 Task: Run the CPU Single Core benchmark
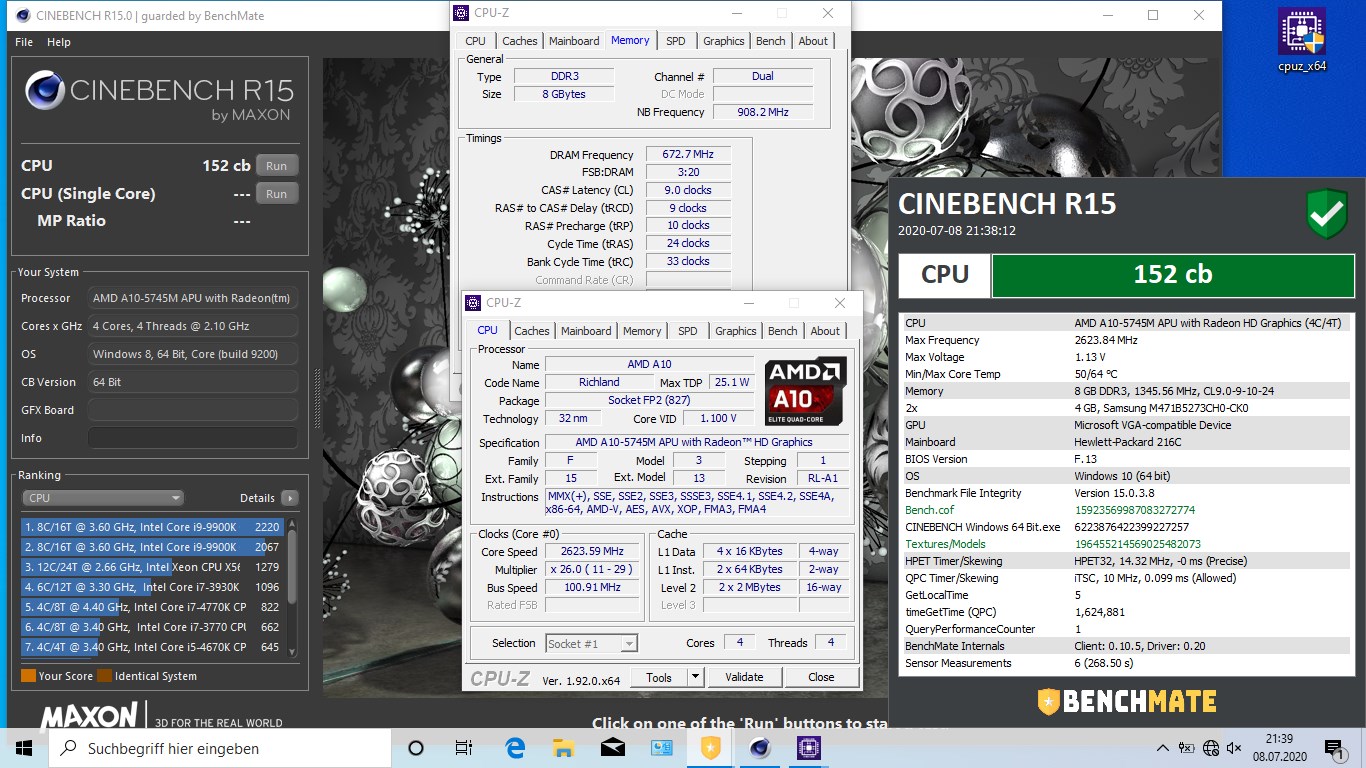(277, 194)
